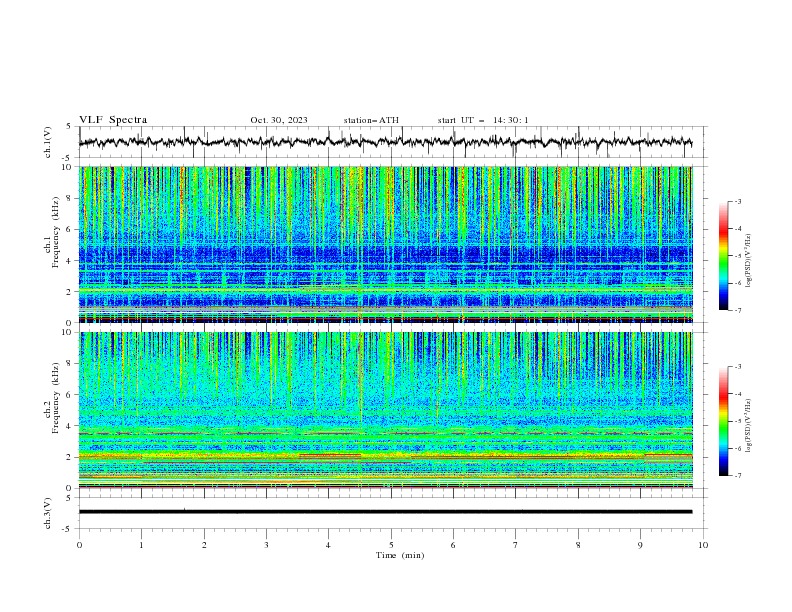Click the "start UT = 14:30:1" header text
The width and height of the screenshot is (792, 612).
483,120
